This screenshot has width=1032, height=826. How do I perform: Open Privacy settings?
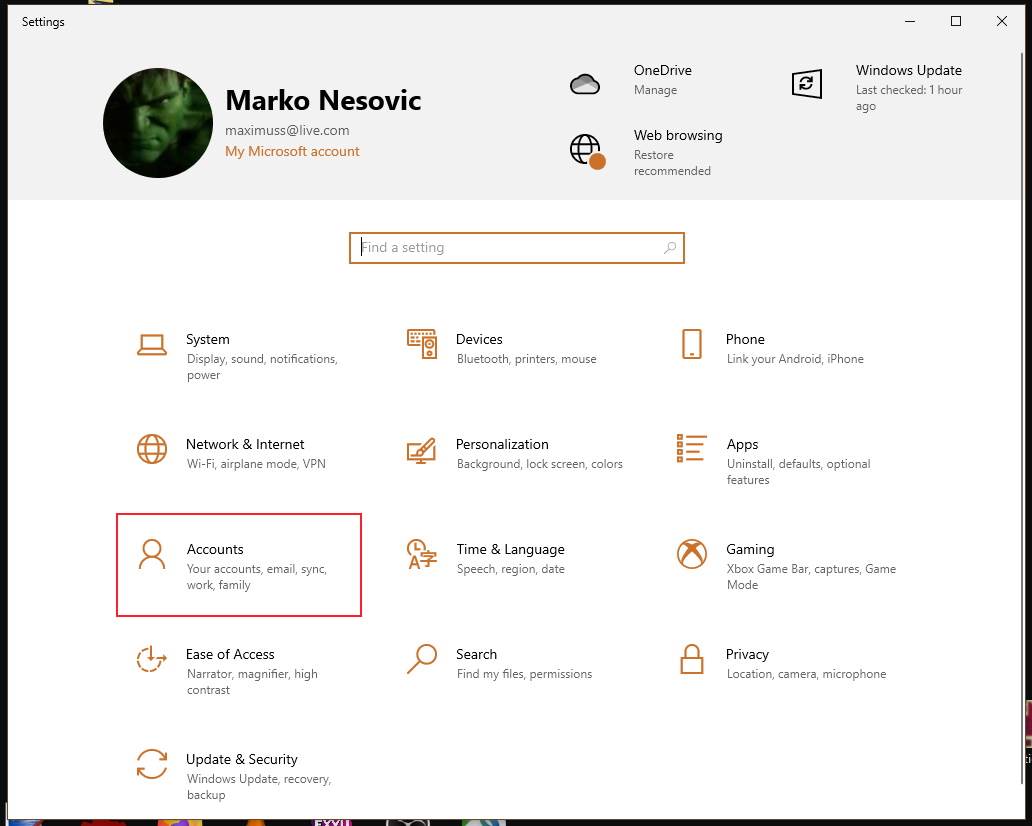click(x=747, y=654)
